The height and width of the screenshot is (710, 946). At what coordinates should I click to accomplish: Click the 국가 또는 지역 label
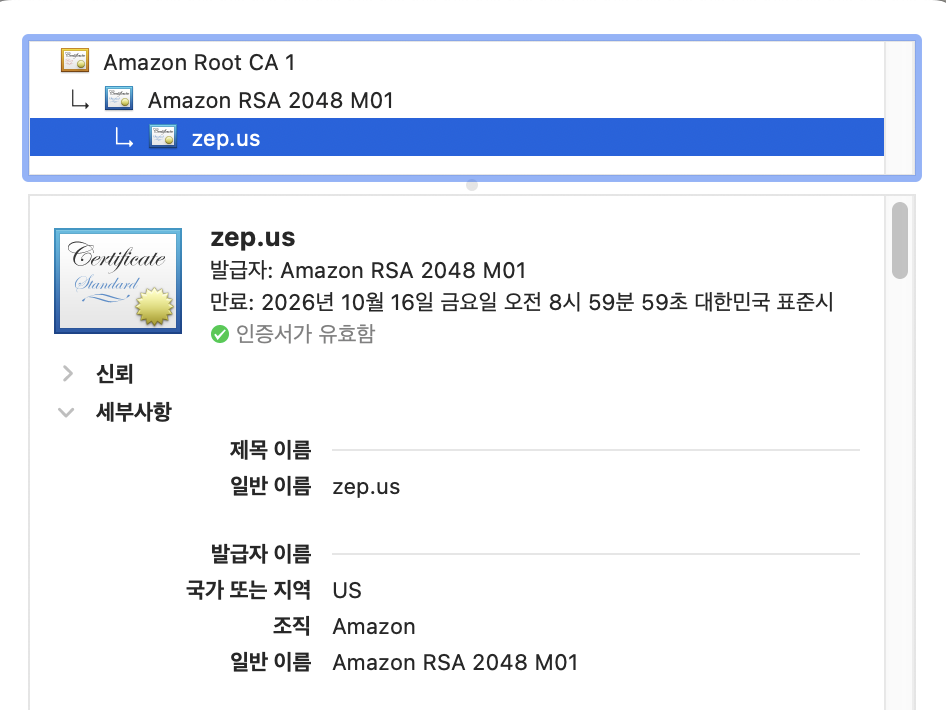[x=249, y=589]
